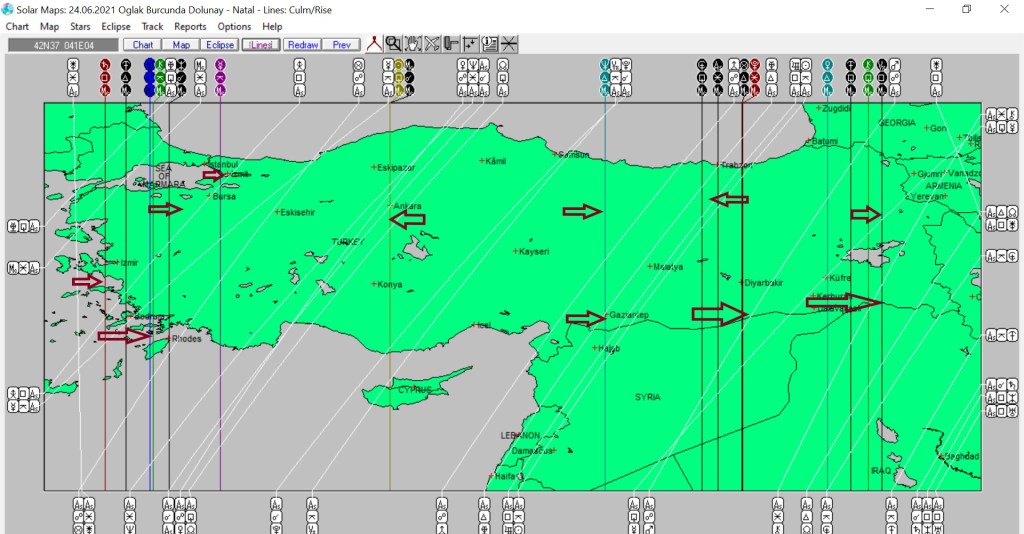Viewport: 1024px width, 534px height.
Task: Choose the paint roller tool
Action: point(451,44)
